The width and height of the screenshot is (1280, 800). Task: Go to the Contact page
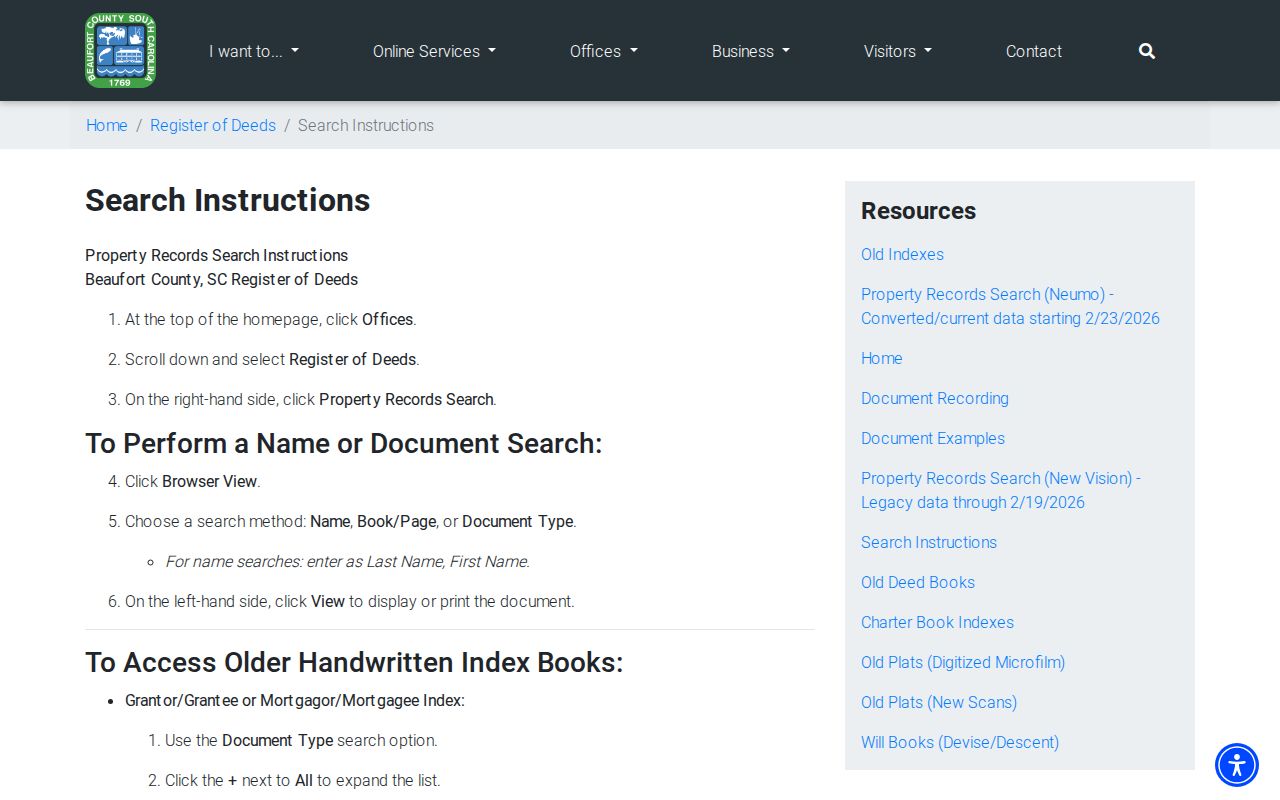tap(1034, 51)
